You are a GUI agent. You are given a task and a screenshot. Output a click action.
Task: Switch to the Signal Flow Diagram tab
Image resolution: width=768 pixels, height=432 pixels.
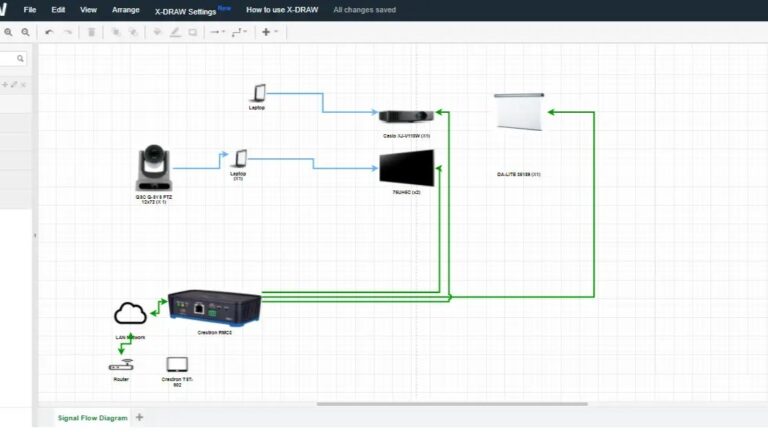click(x=92, y=418)
